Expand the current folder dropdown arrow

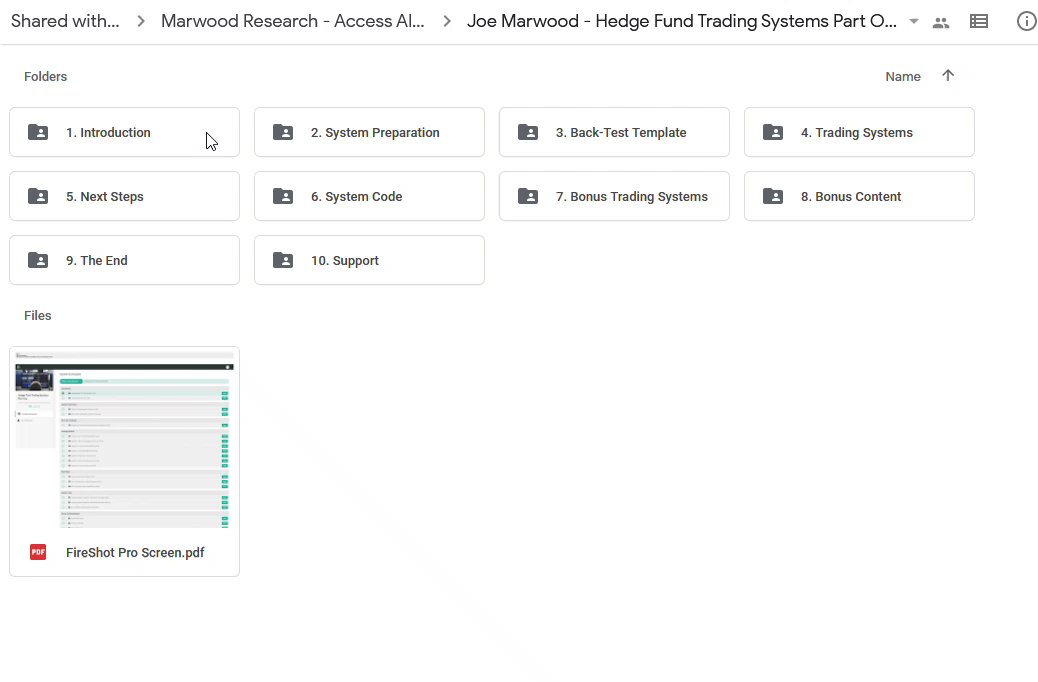coord(914,22)
